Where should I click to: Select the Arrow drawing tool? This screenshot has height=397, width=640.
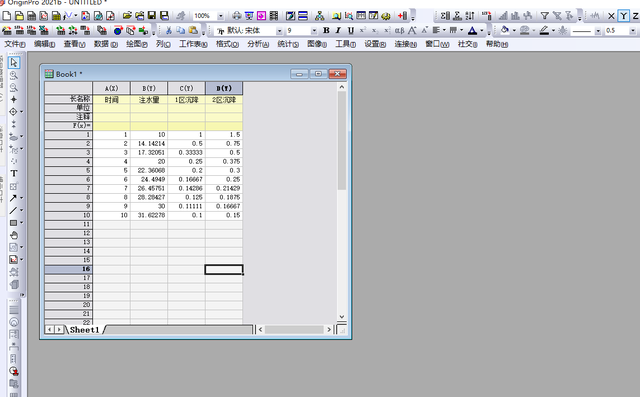point(13,198)
